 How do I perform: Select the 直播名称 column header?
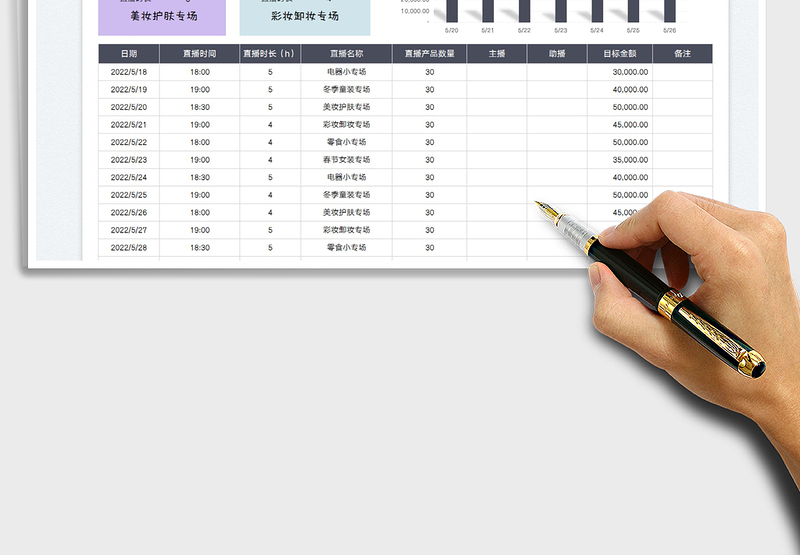(x=346, y=54)
